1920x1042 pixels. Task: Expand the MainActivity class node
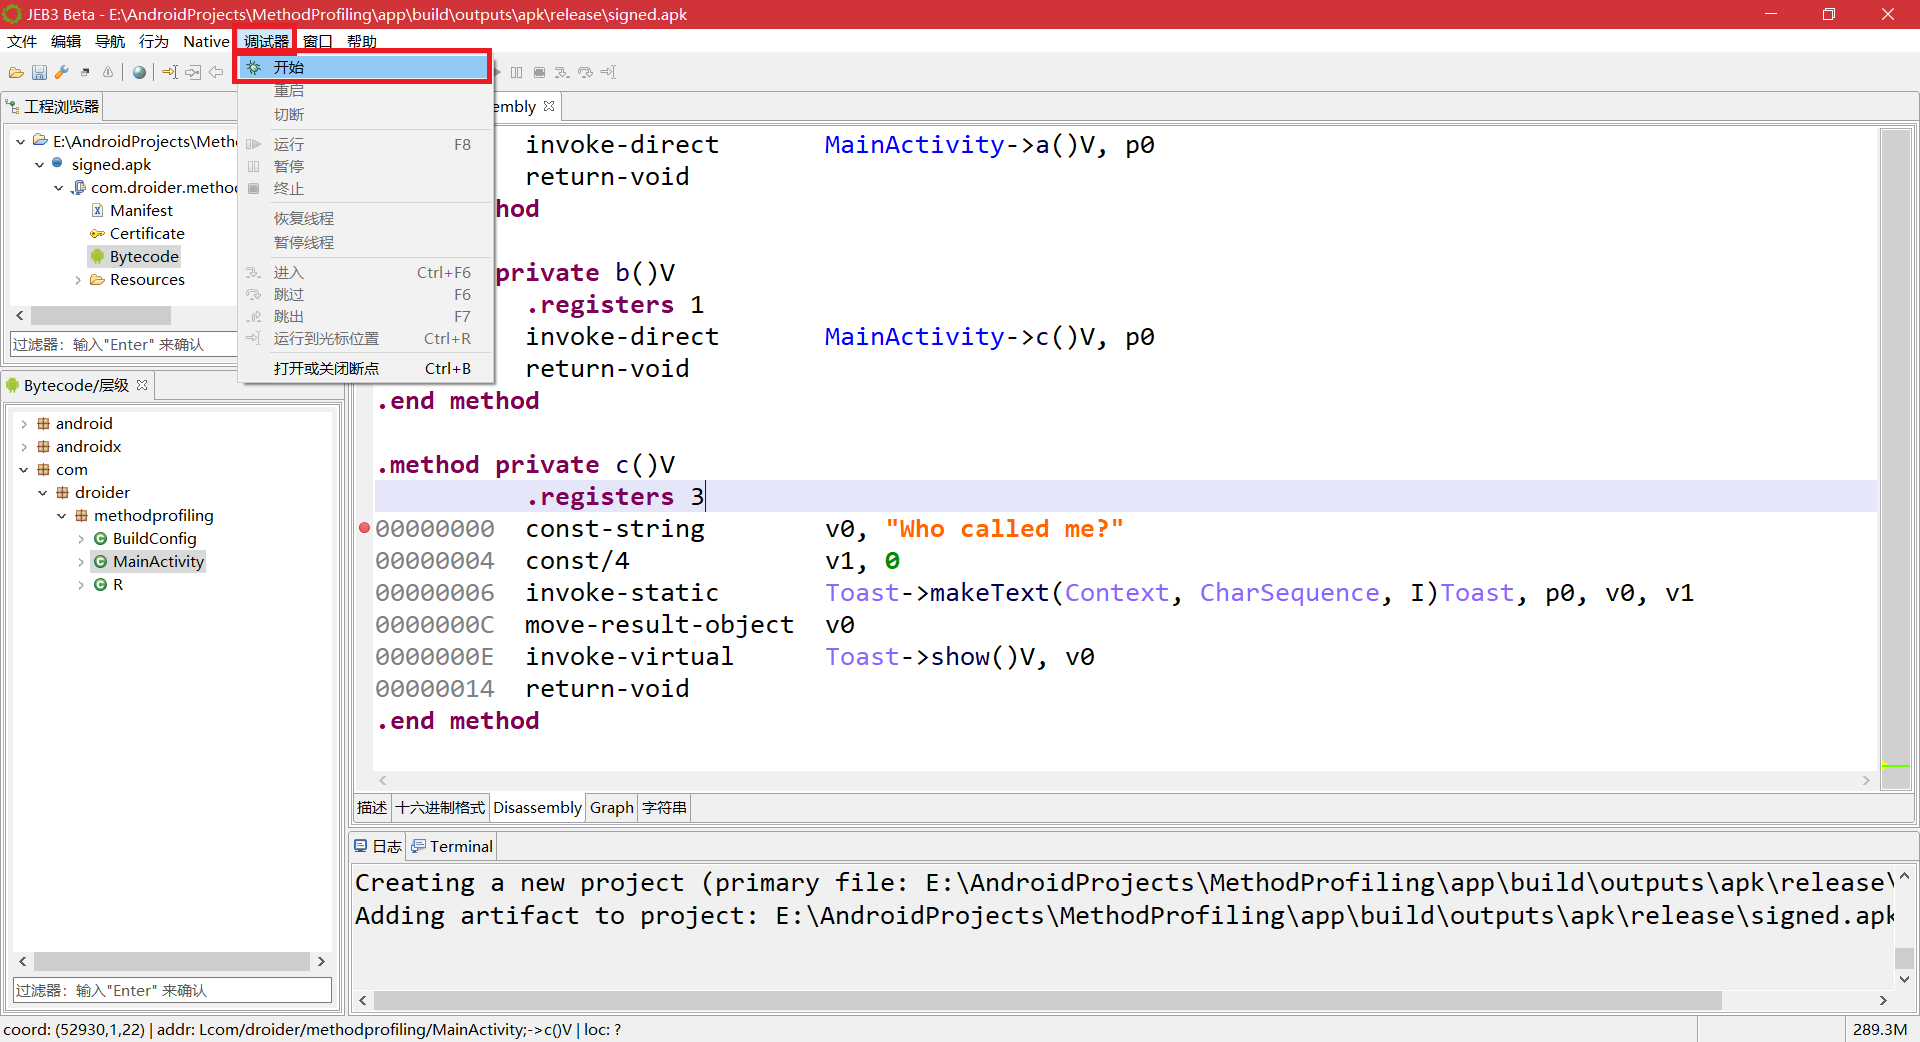pos(81,561)
